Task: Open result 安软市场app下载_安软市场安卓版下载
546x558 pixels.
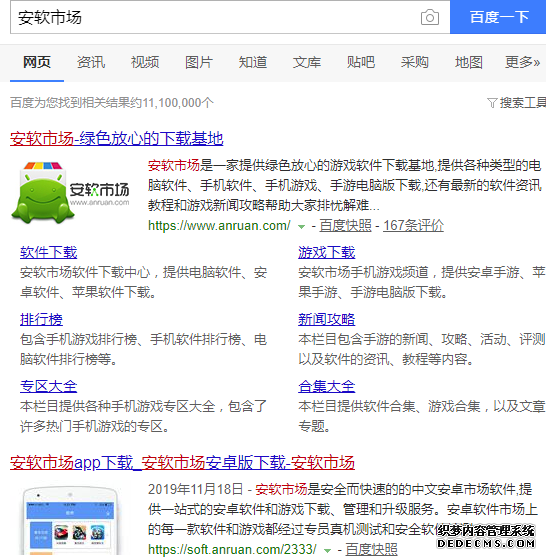Action: (x=182, y=463)
